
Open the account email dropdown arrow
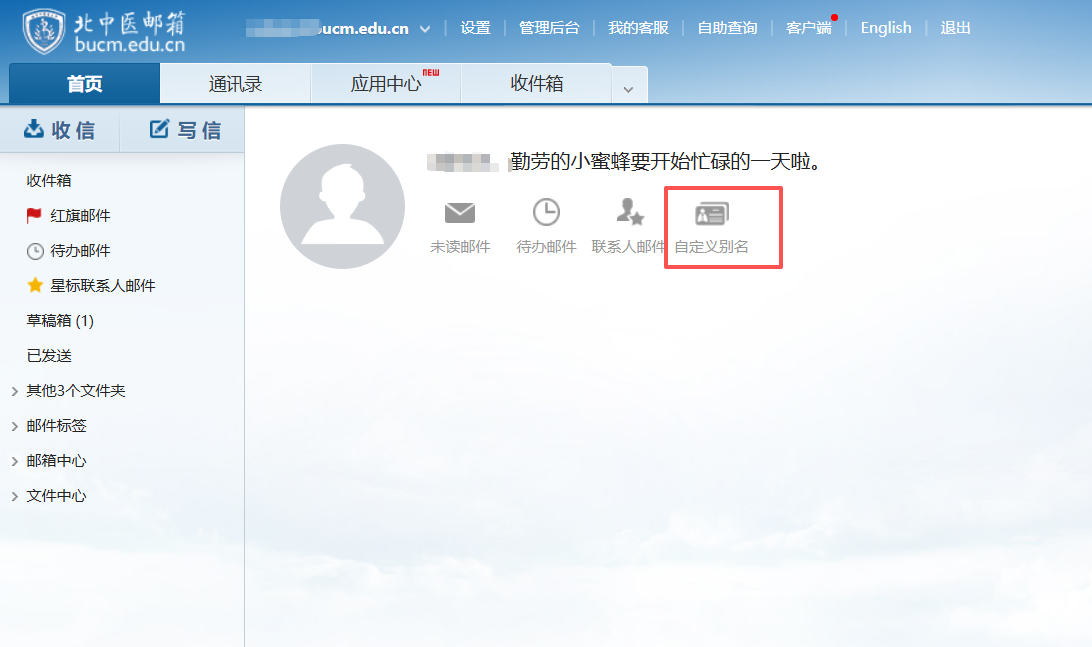tap(425, 29)
